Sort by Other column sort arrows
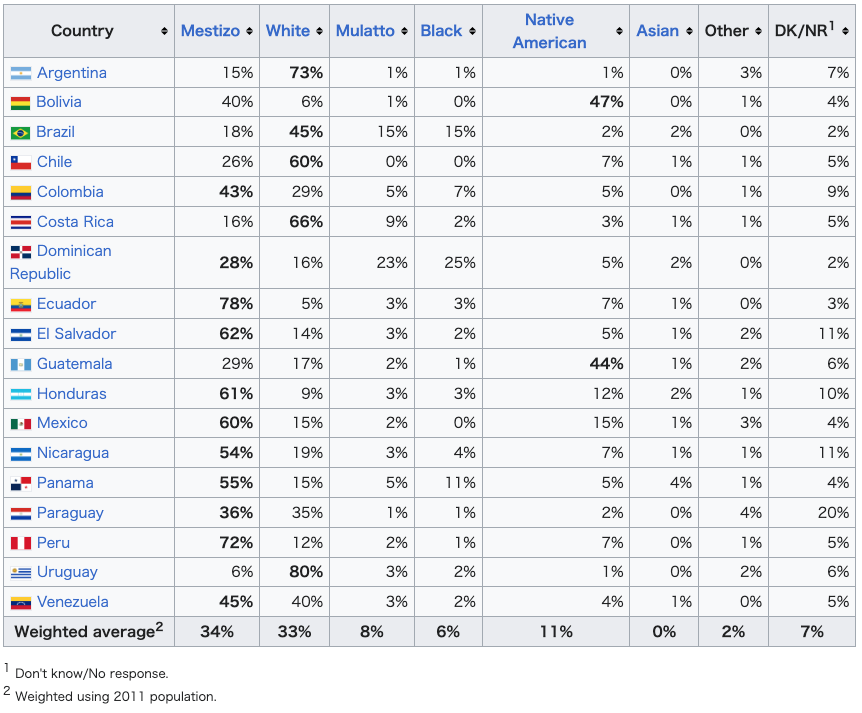 tap(759, 31)
